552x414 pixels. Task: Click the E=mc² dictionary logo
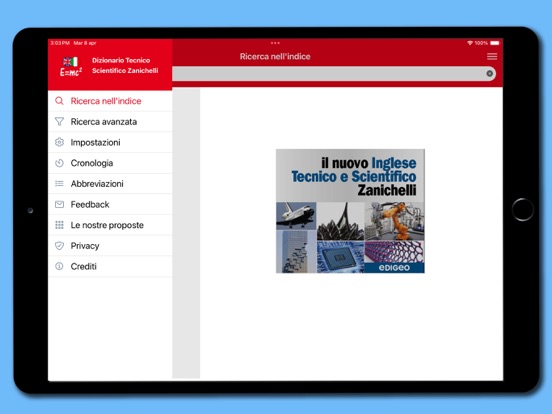[71, 67]
